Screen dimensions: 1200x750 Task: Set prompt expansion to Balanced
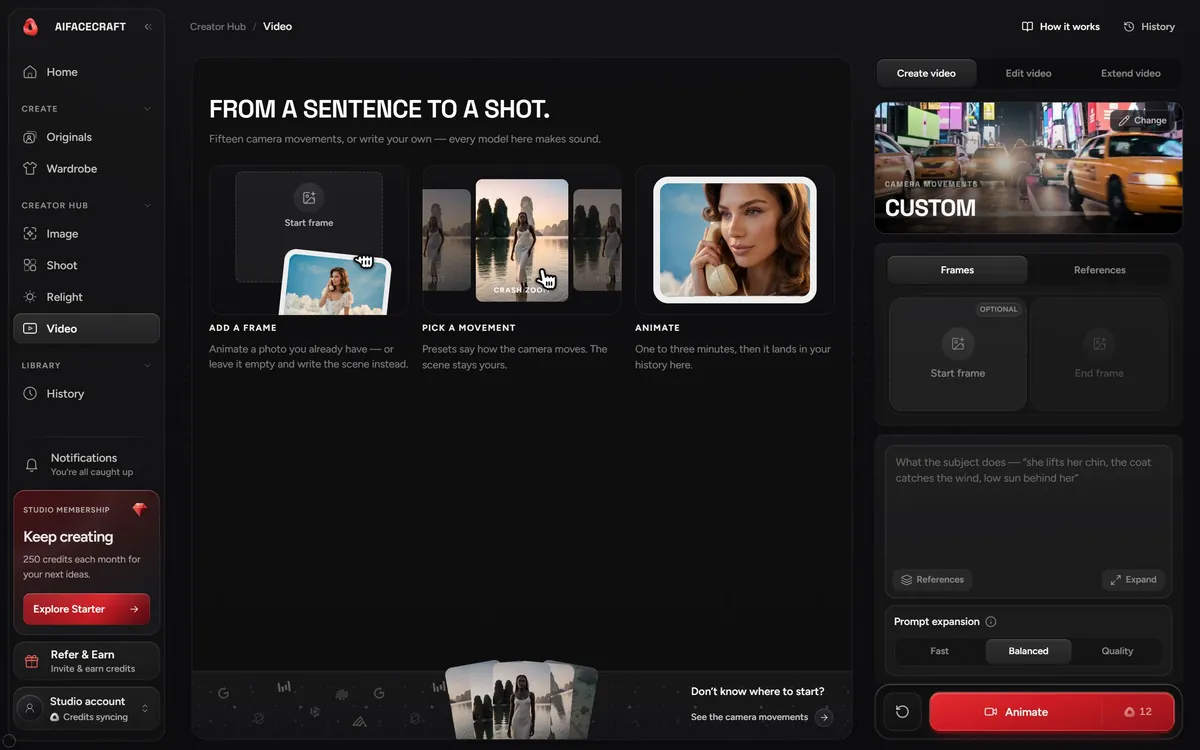click(x=1028, y=651)
